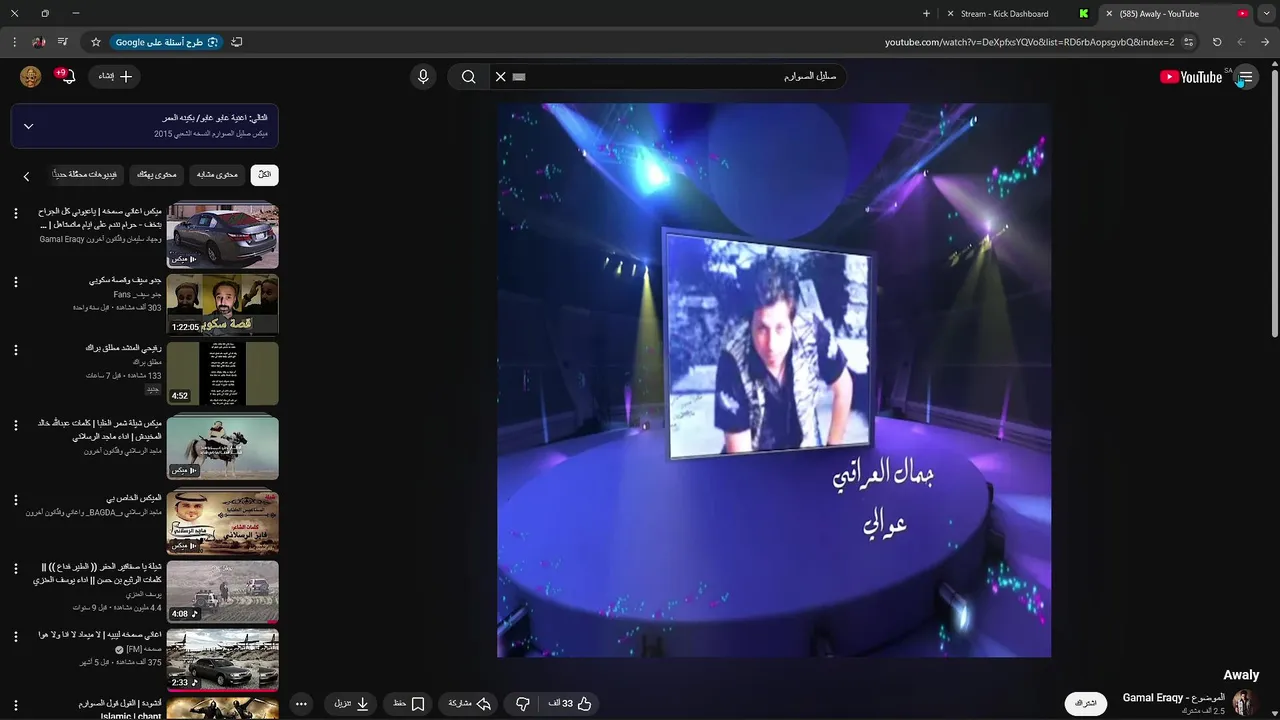
Task: Open Gamal Eraqy channel avatar
Action: [x=1244, y=703]
